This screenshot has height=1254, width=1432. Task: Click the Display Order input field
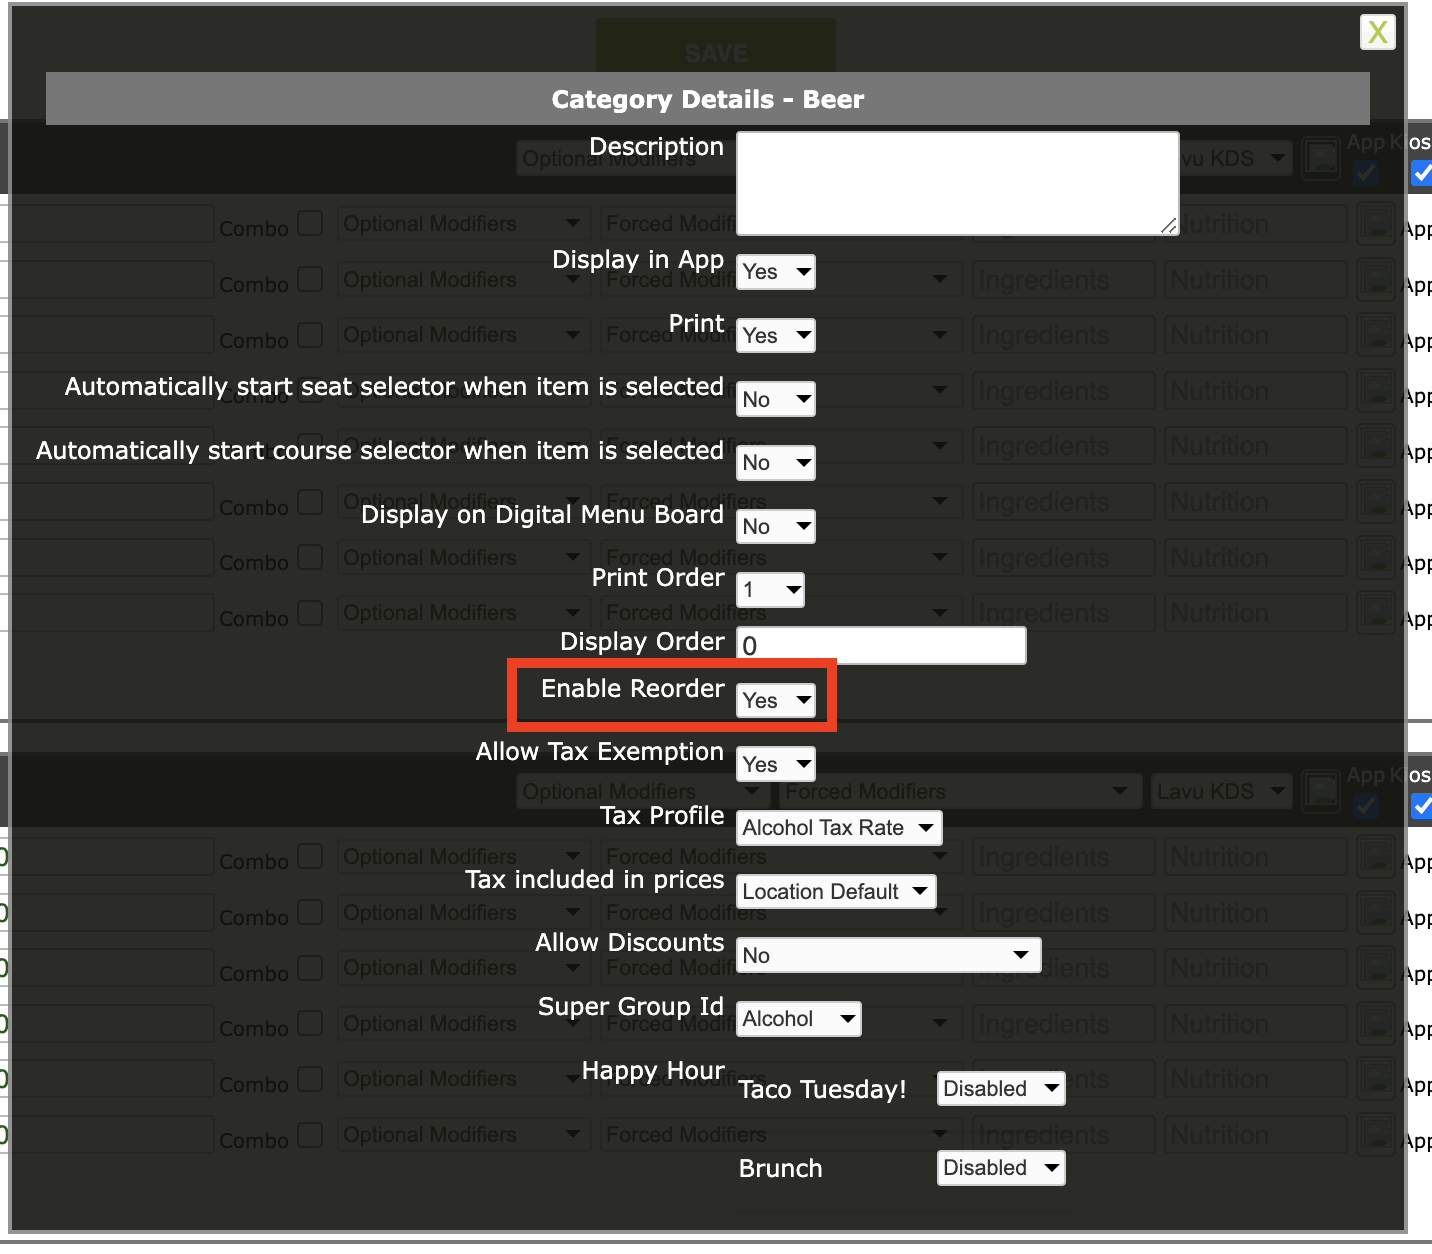click(x=881, y=646)
